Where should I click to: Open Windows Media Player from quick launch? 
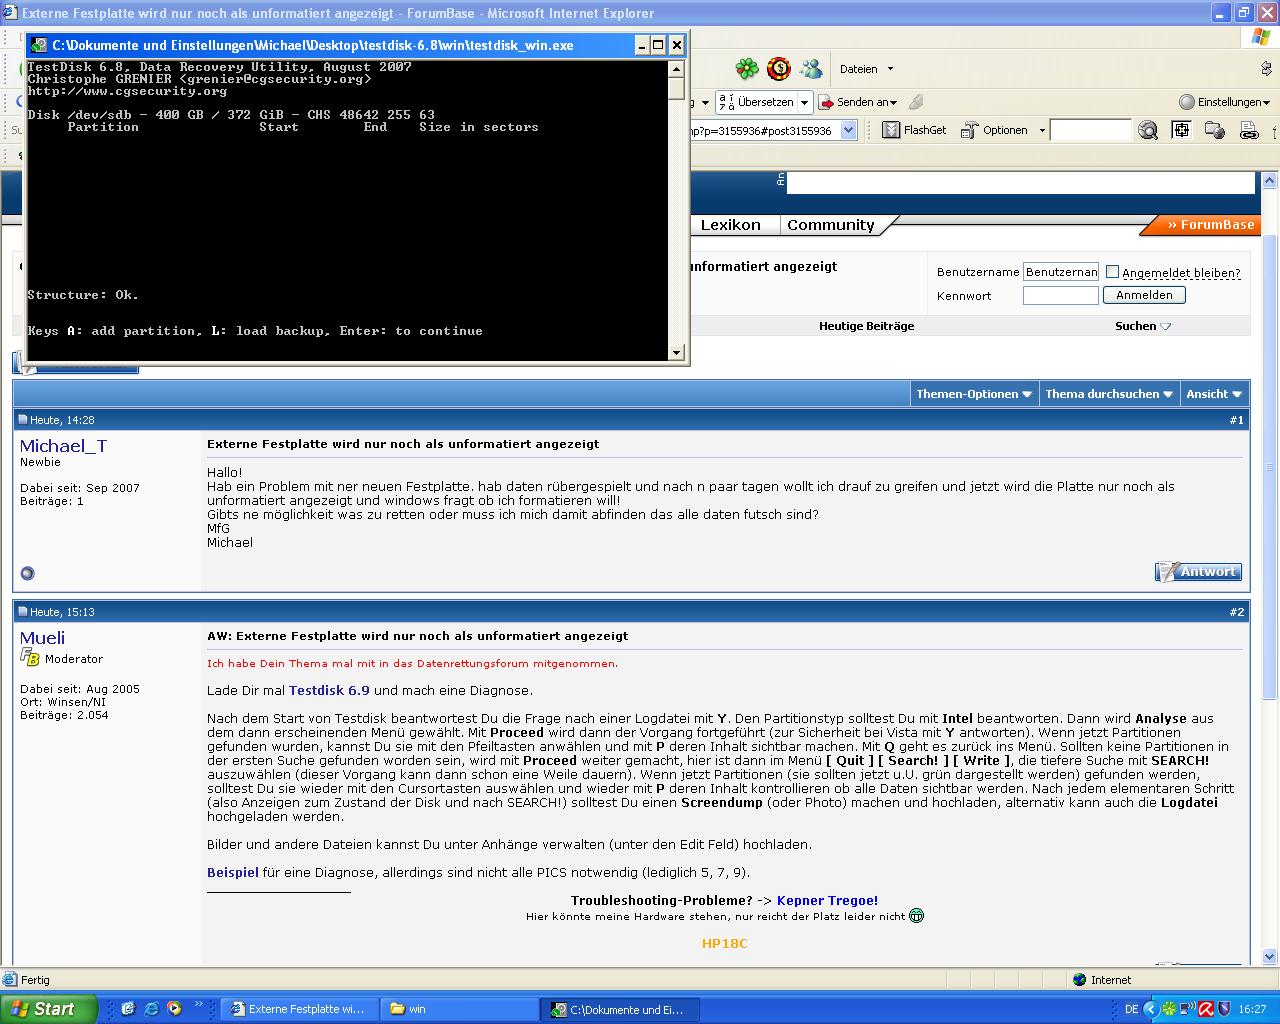174,1009
